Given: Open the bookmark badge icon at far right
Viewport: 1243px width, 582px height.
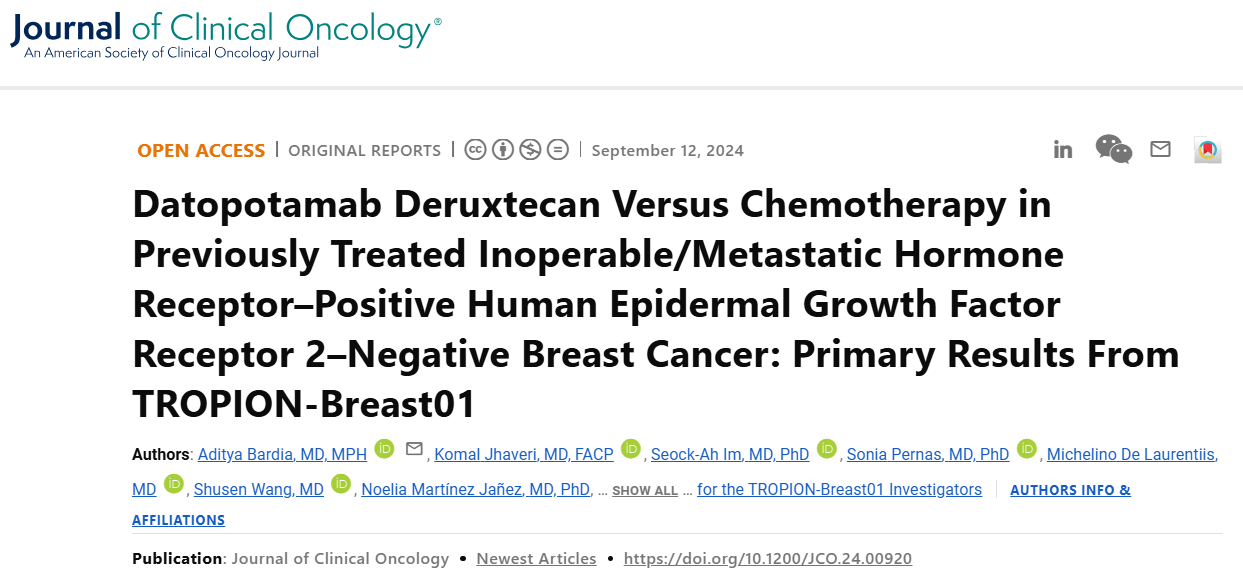Looking at the screenshot, I should (1208, 150).
